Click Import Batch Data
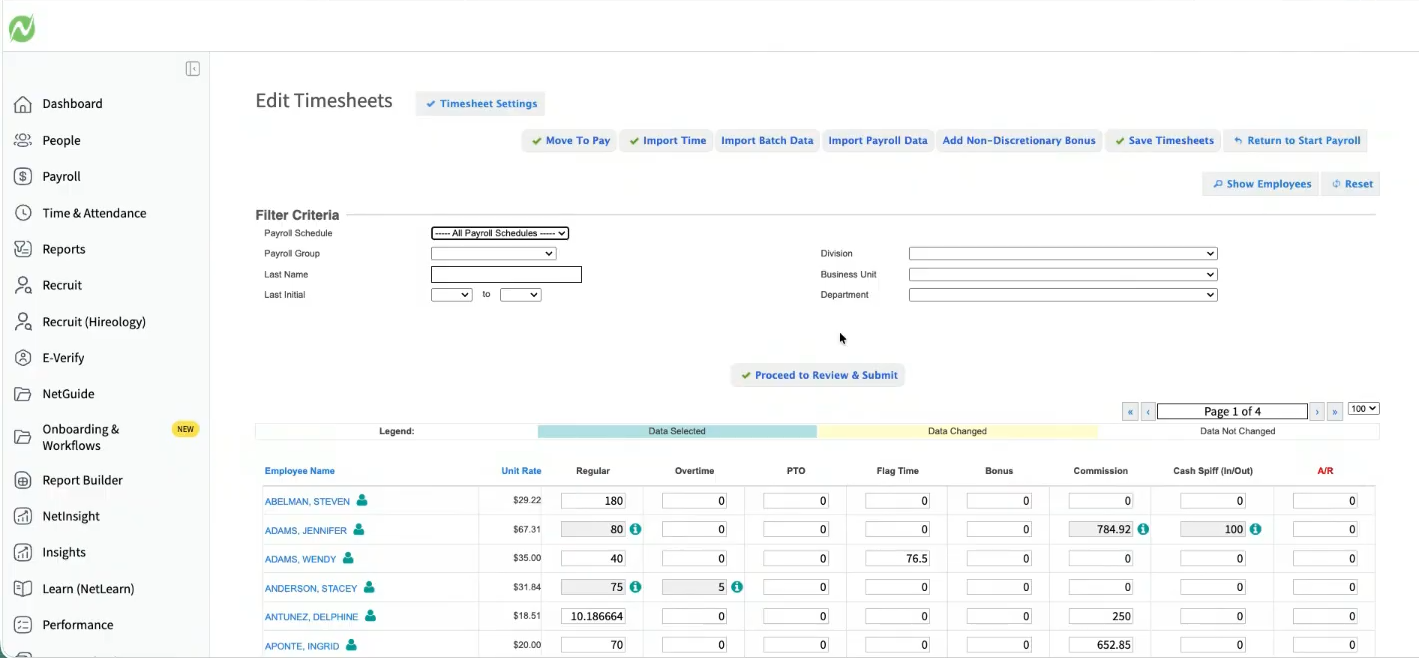 [767, 141]
